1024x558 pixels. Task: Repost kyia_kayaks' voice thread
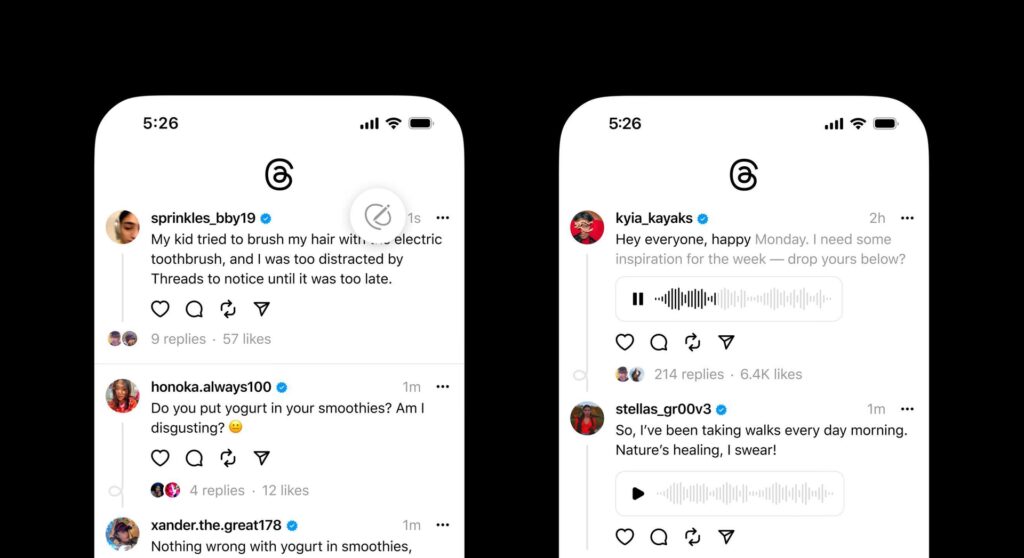[x=692, y=342]
